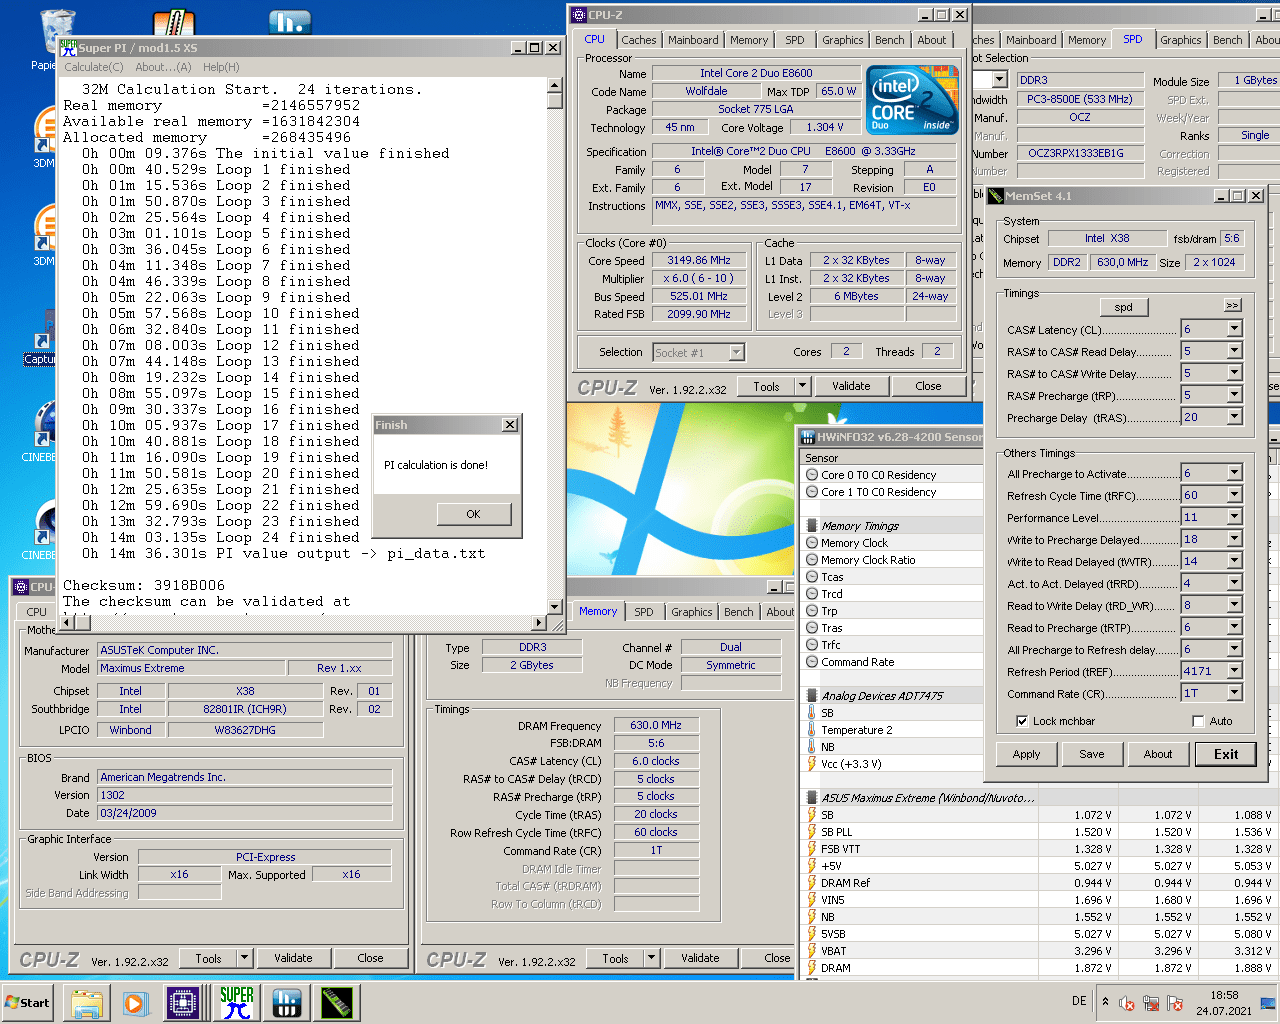Uncheck Lock mchbar in MemSet

pyautogui.click(x=1022, y=721)
